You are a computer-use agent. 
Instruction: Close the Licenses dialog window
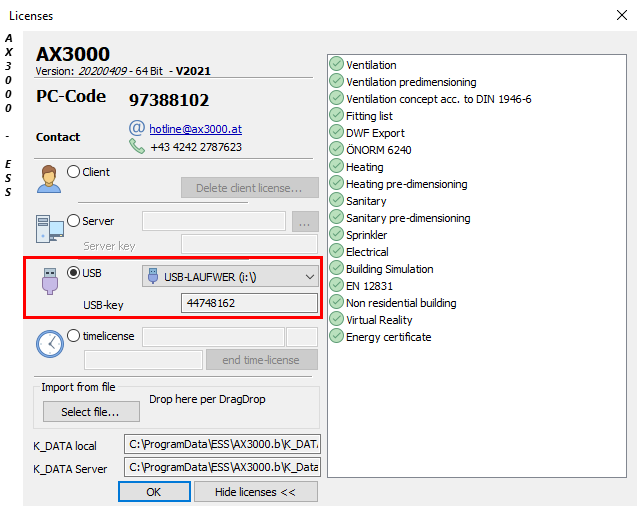click(622, 15)
